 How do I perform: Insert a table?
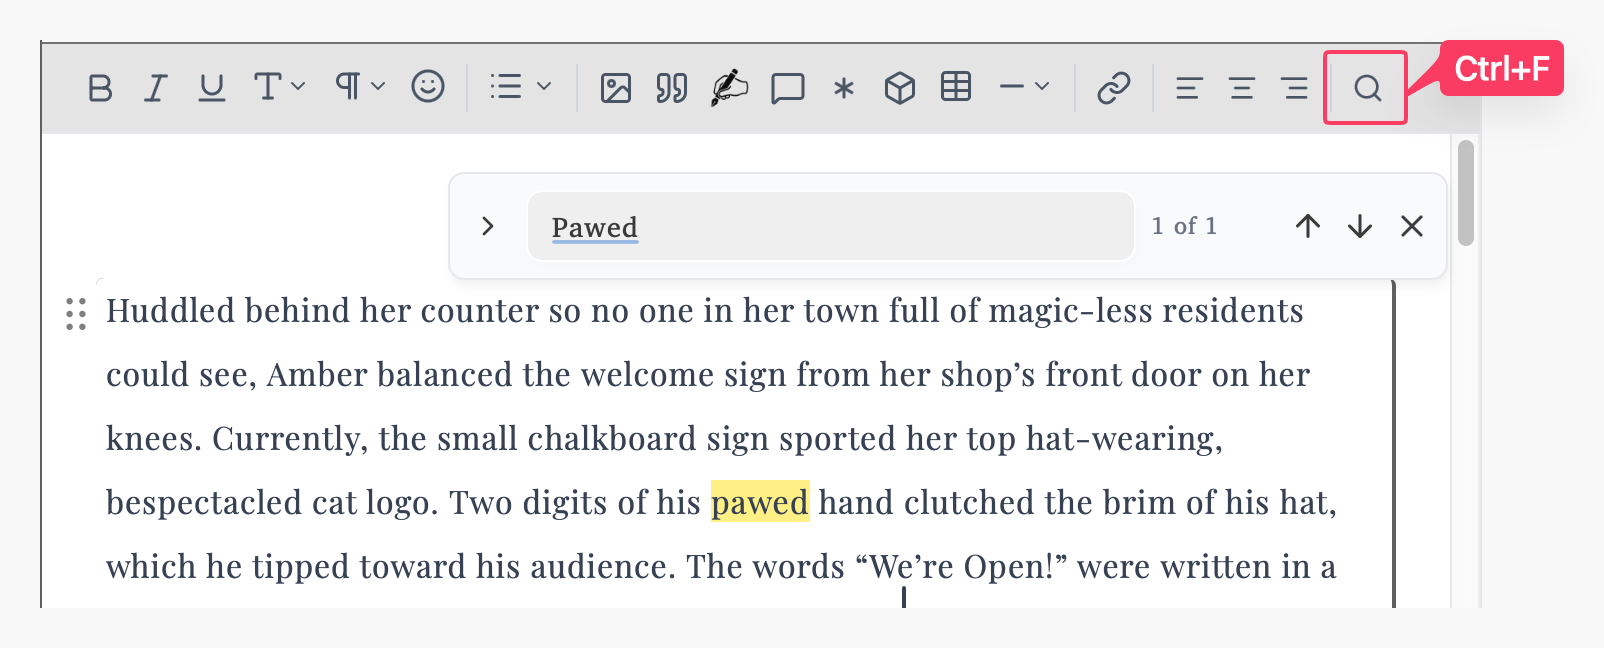tap(956, 87)
